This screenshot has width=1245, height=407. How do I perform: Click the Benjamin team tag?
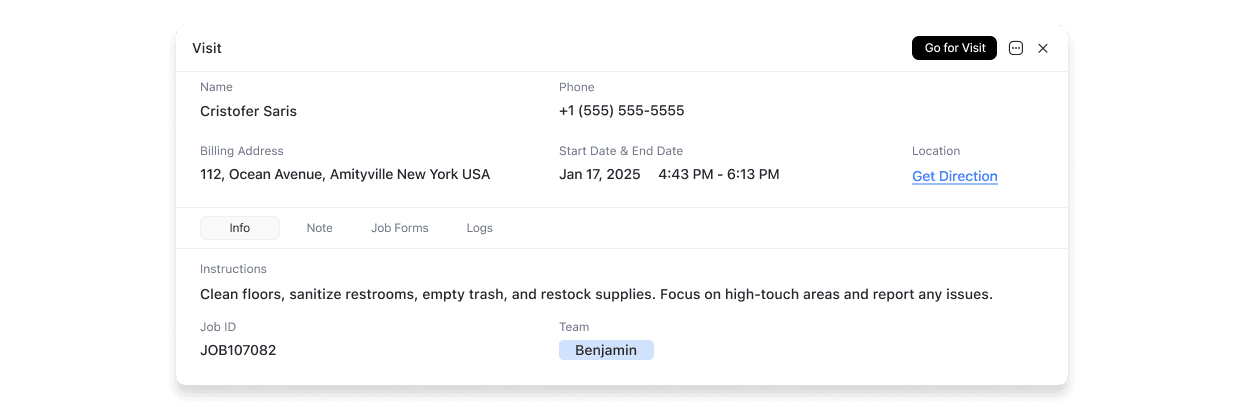[606, 350]
